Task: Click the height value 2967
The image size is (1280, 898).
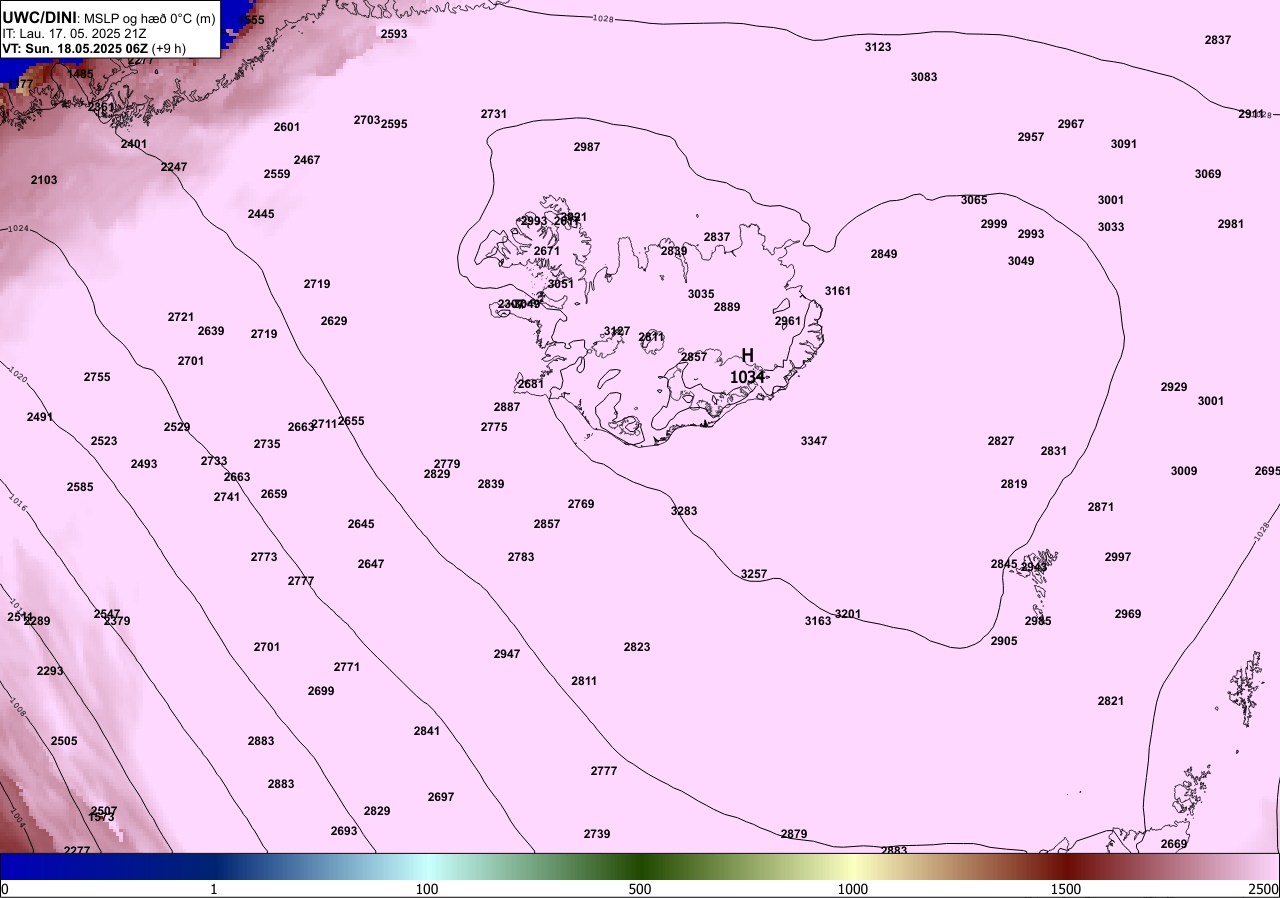Action: click(1071, 124)
